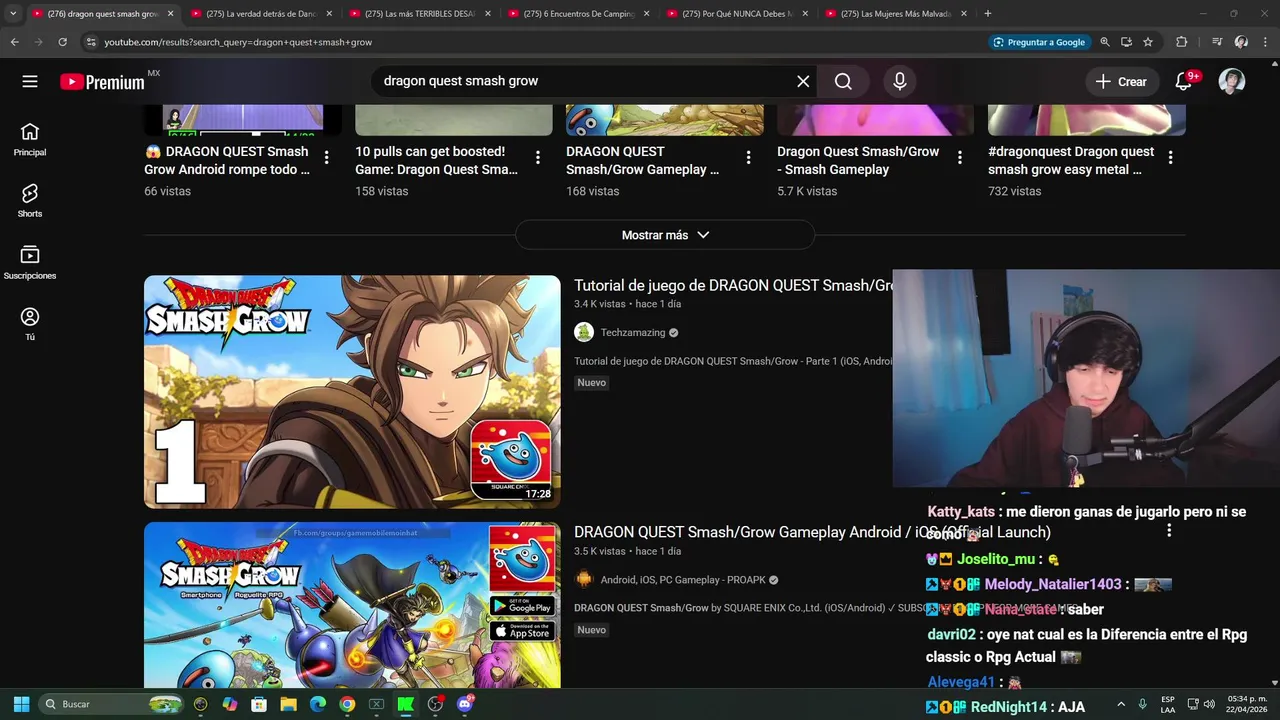This screenshot has height=720, width=1280.
Task: Open Shorts from the sidebar
Action: [30, 200]
